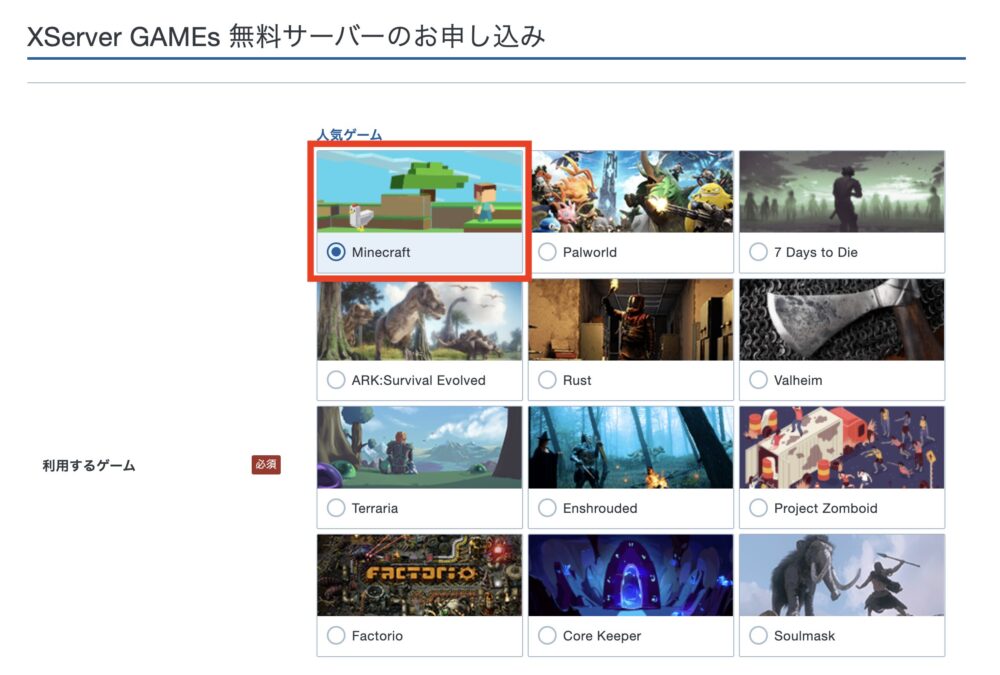Click the 7 Days to Die label
Viewport: 1000px width, 675px height.
coord(816,252)
